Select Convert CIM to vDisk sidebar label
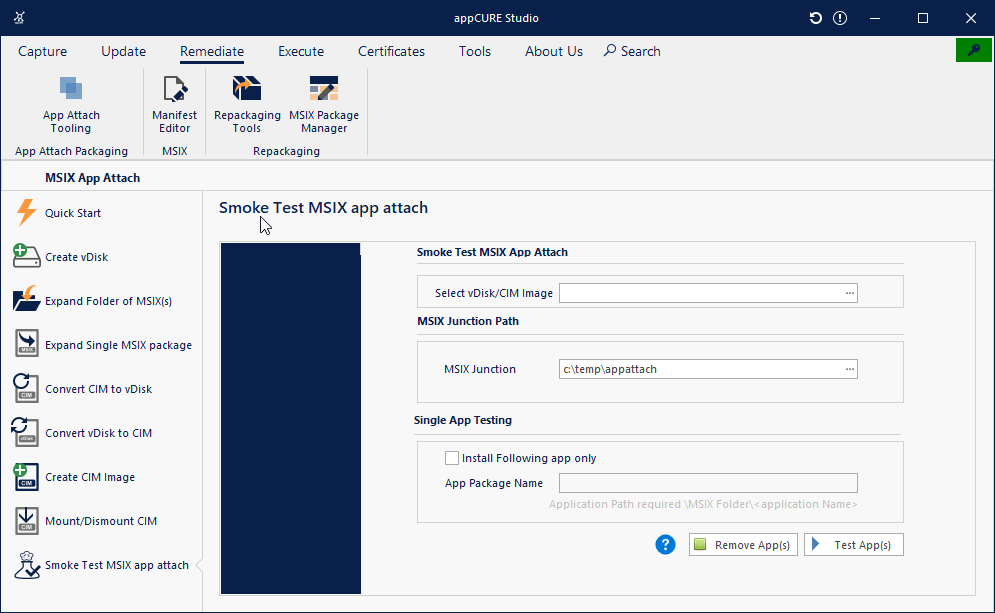 pyautogui.click(x=98, y=389)
